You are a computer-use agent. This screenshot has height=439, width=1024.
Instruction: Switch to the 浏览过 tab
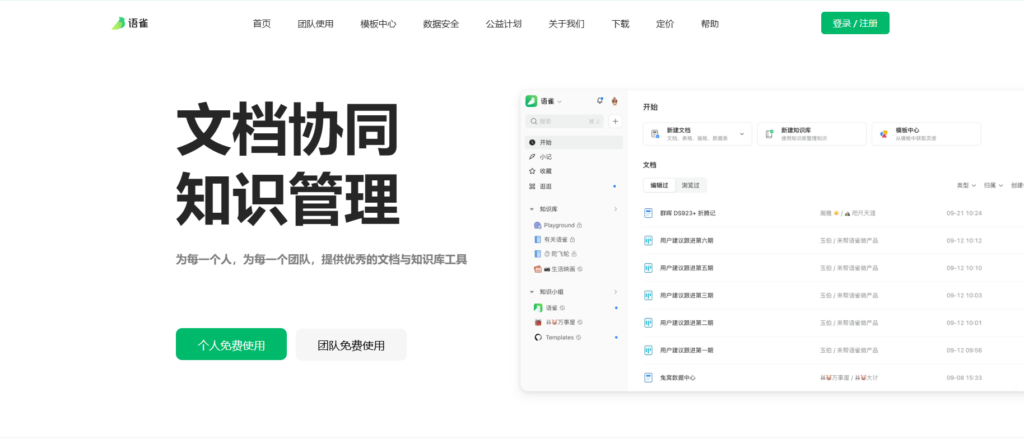coord(690,186)
